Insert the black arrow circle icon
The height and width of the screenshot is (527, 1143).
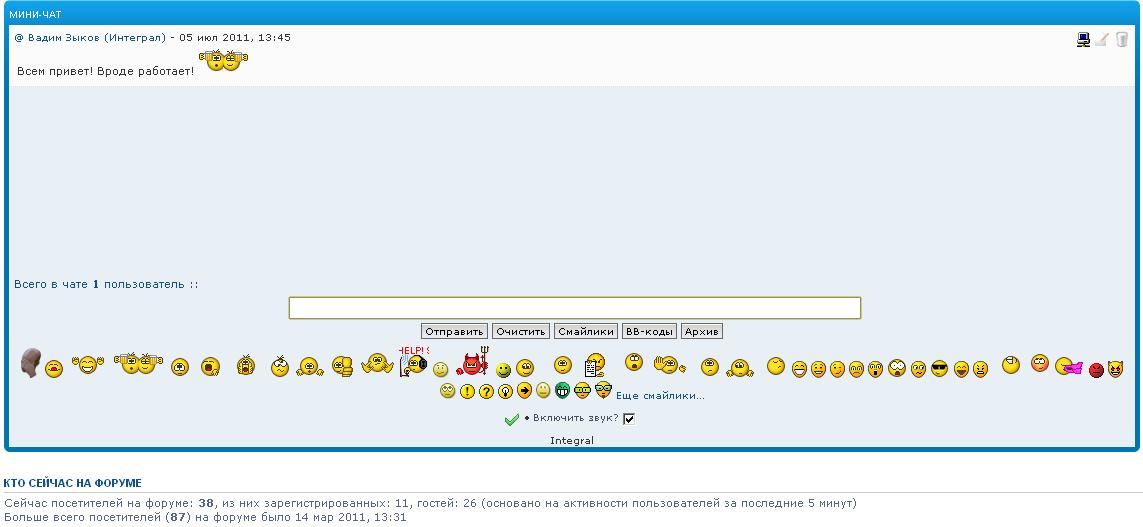524,391
